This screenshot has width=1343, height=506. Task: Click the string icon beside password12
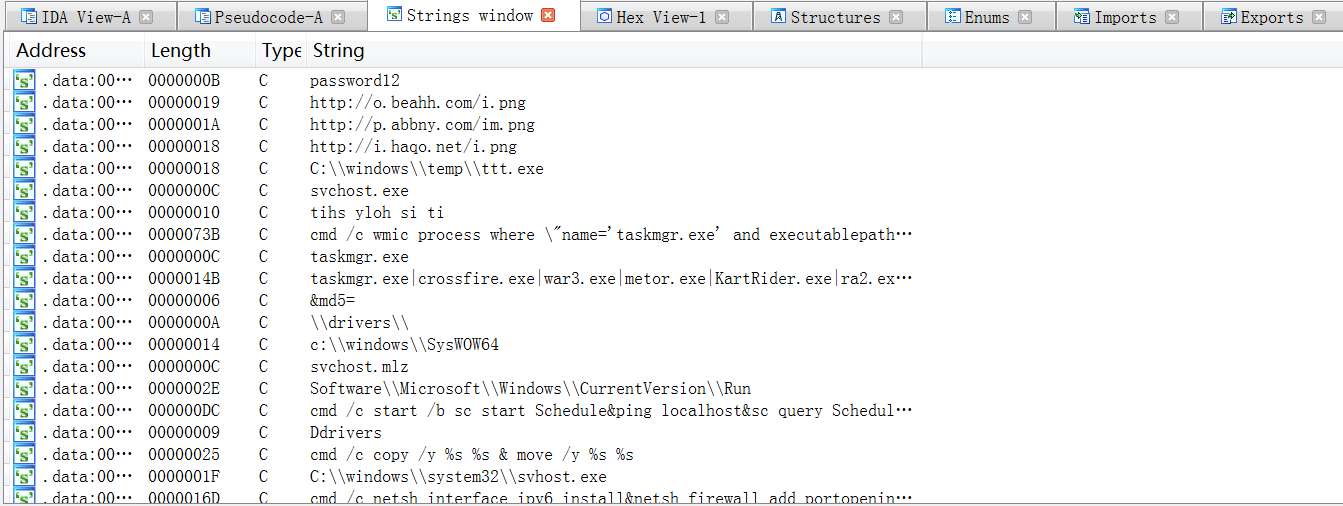click(x=24, y=81)
